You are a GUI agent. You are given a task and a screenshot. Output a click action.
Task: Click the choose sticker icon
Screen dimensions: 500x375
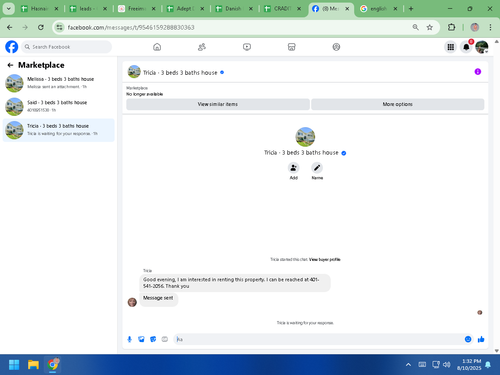point(153,339)
